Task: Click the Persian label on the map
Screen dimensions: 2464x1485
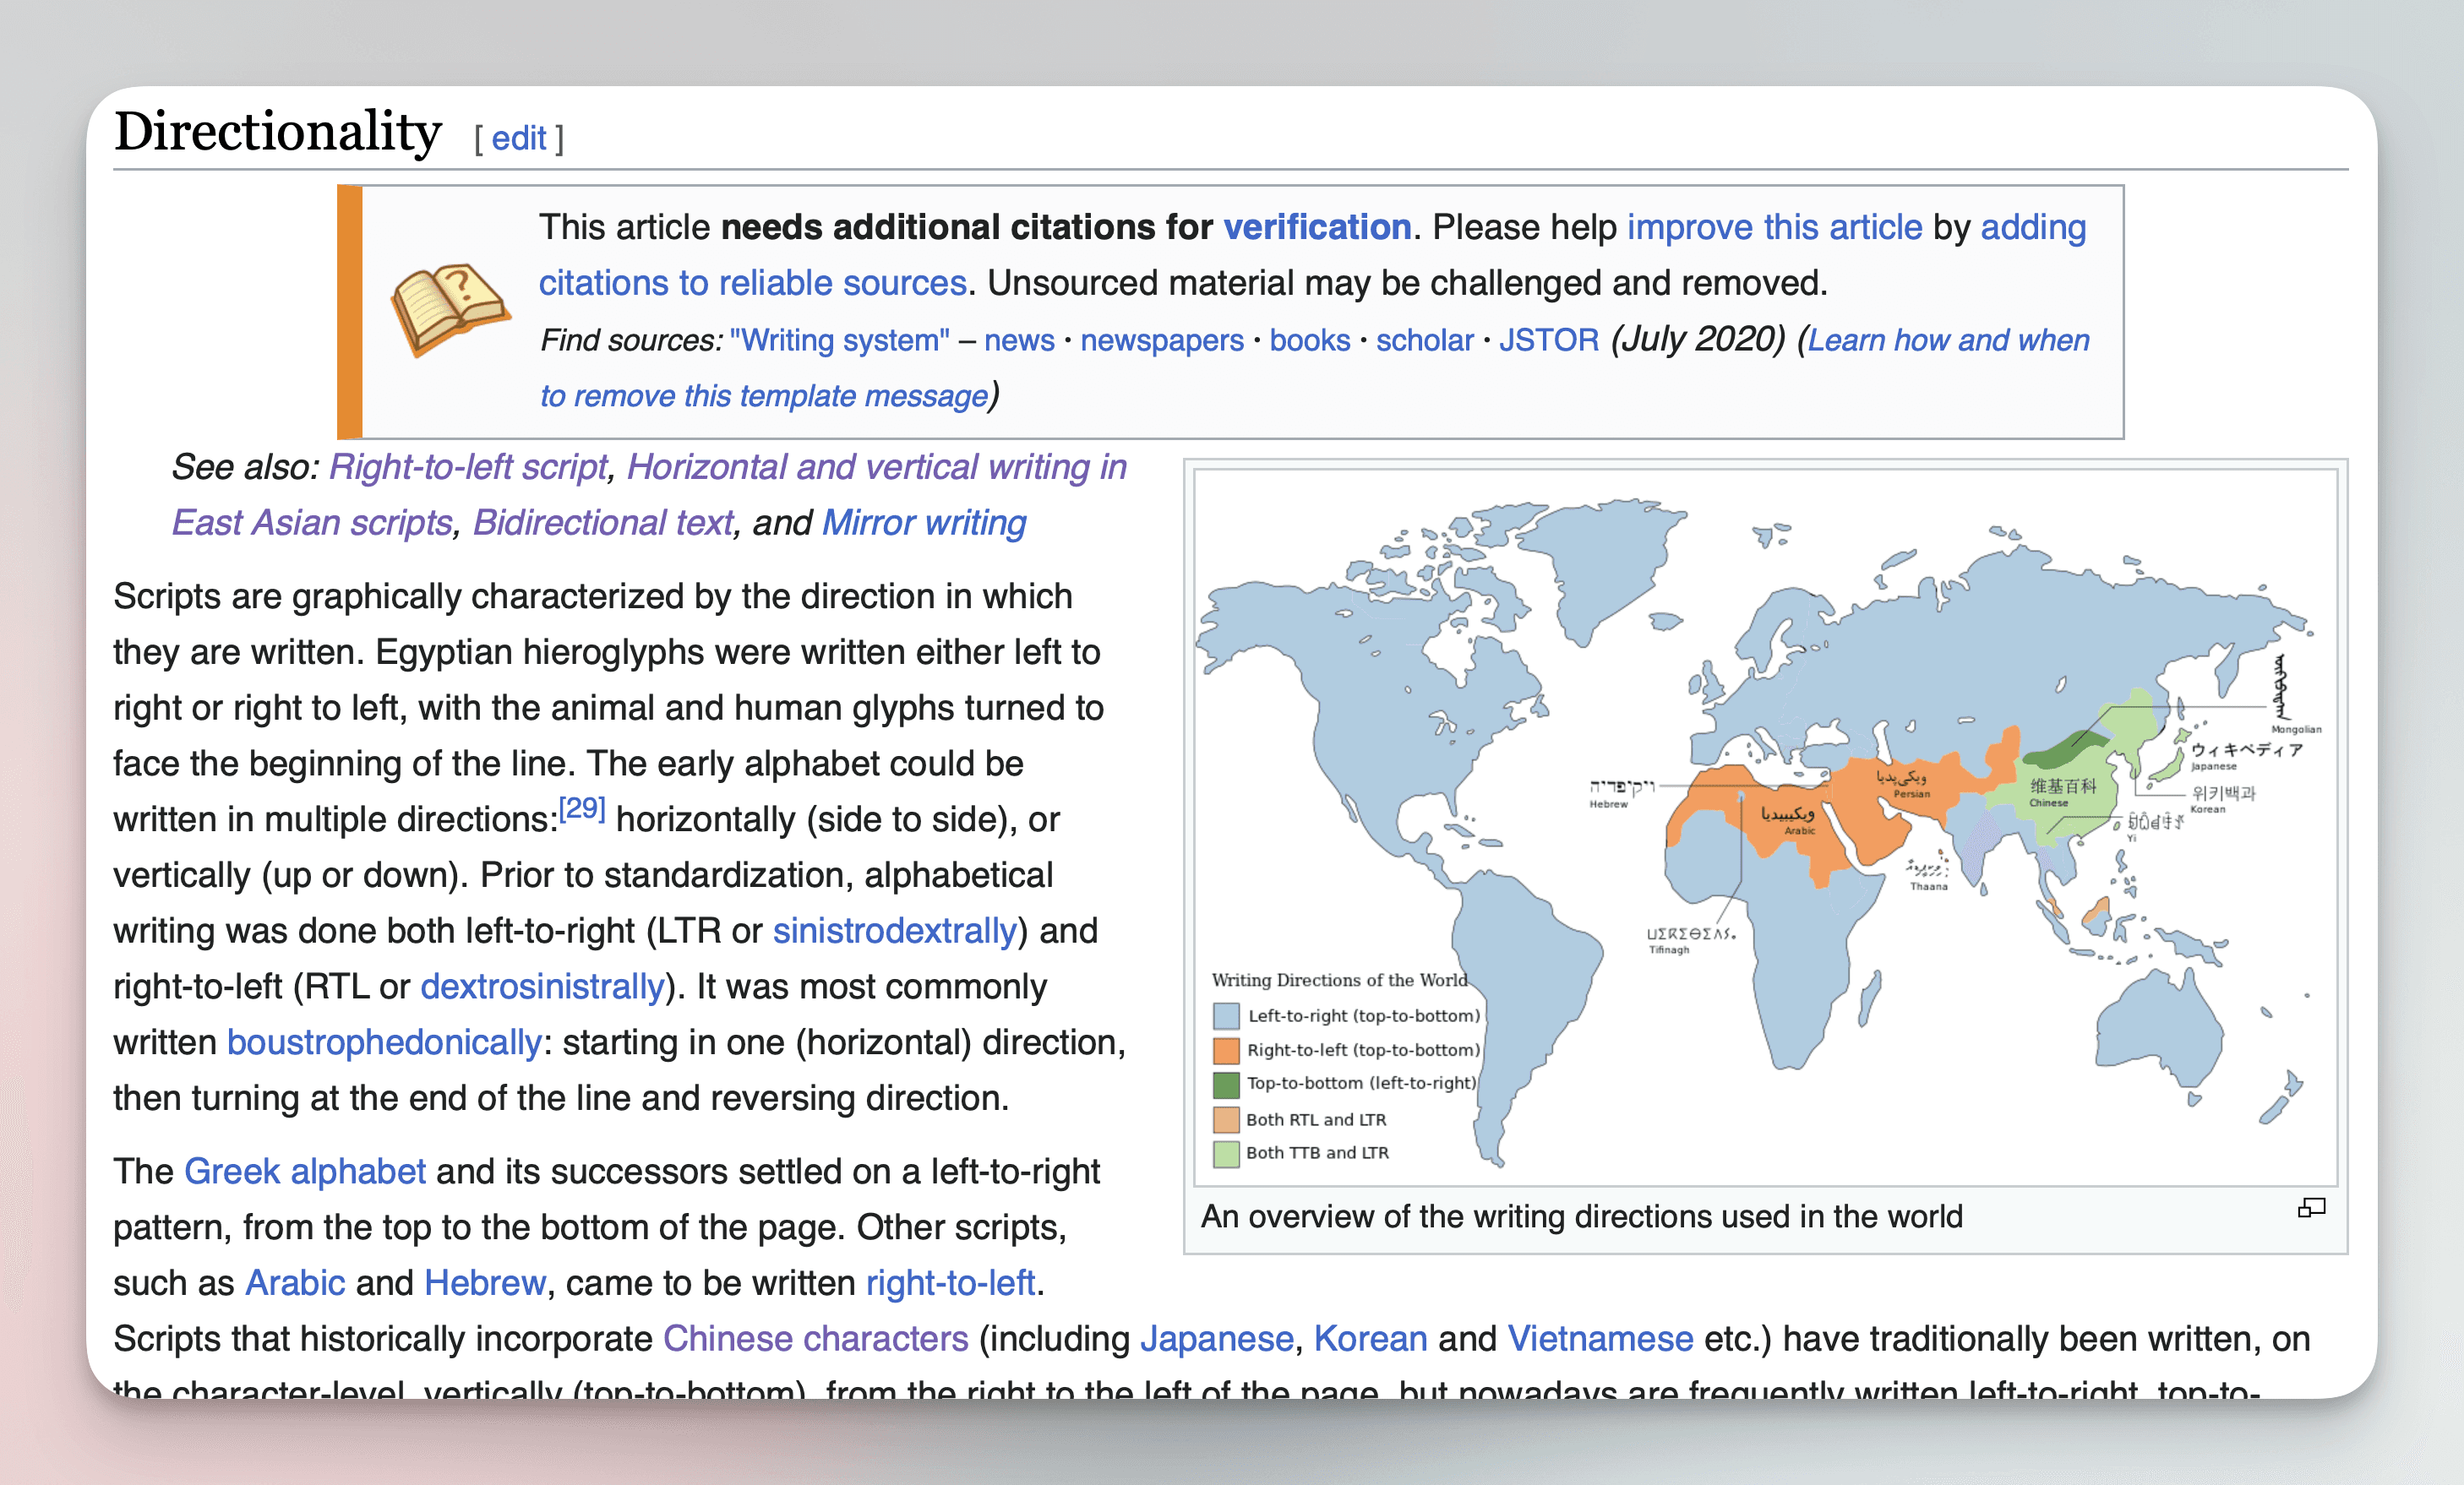Action: pyautogui.click(x=1911, y=794)
